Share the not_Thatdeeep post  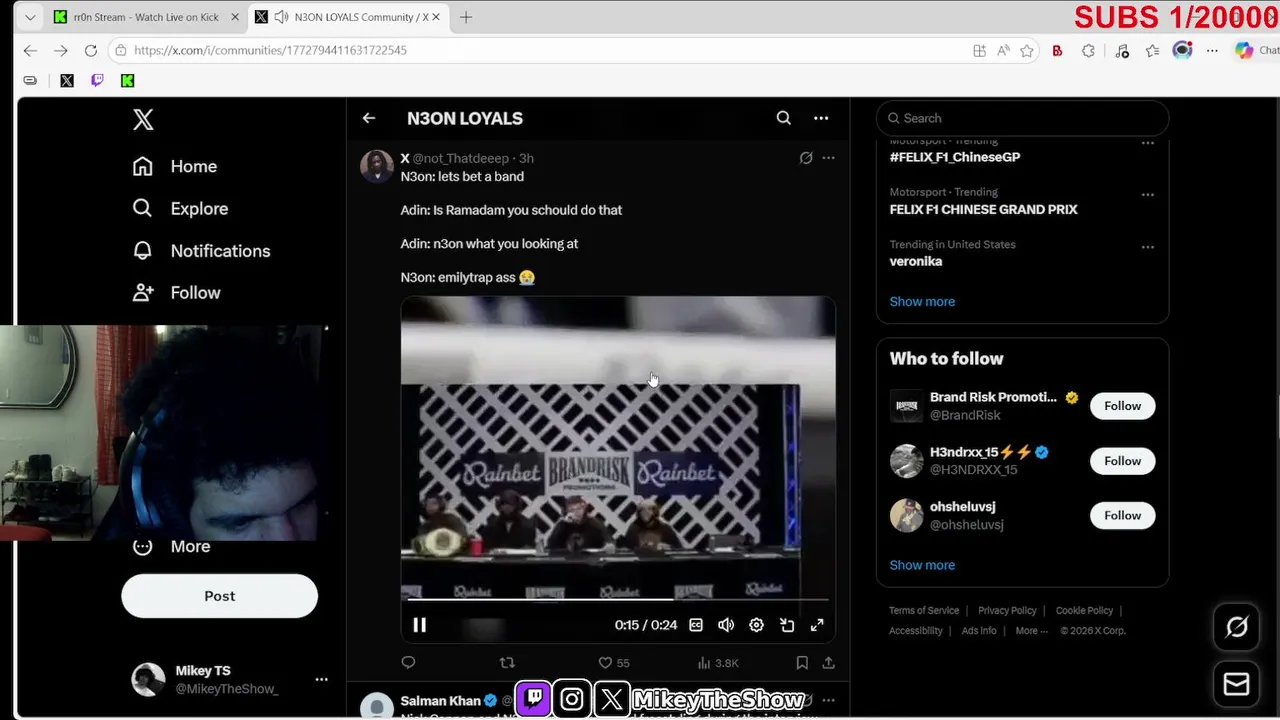pyautogui.click(x=828, y=662)
